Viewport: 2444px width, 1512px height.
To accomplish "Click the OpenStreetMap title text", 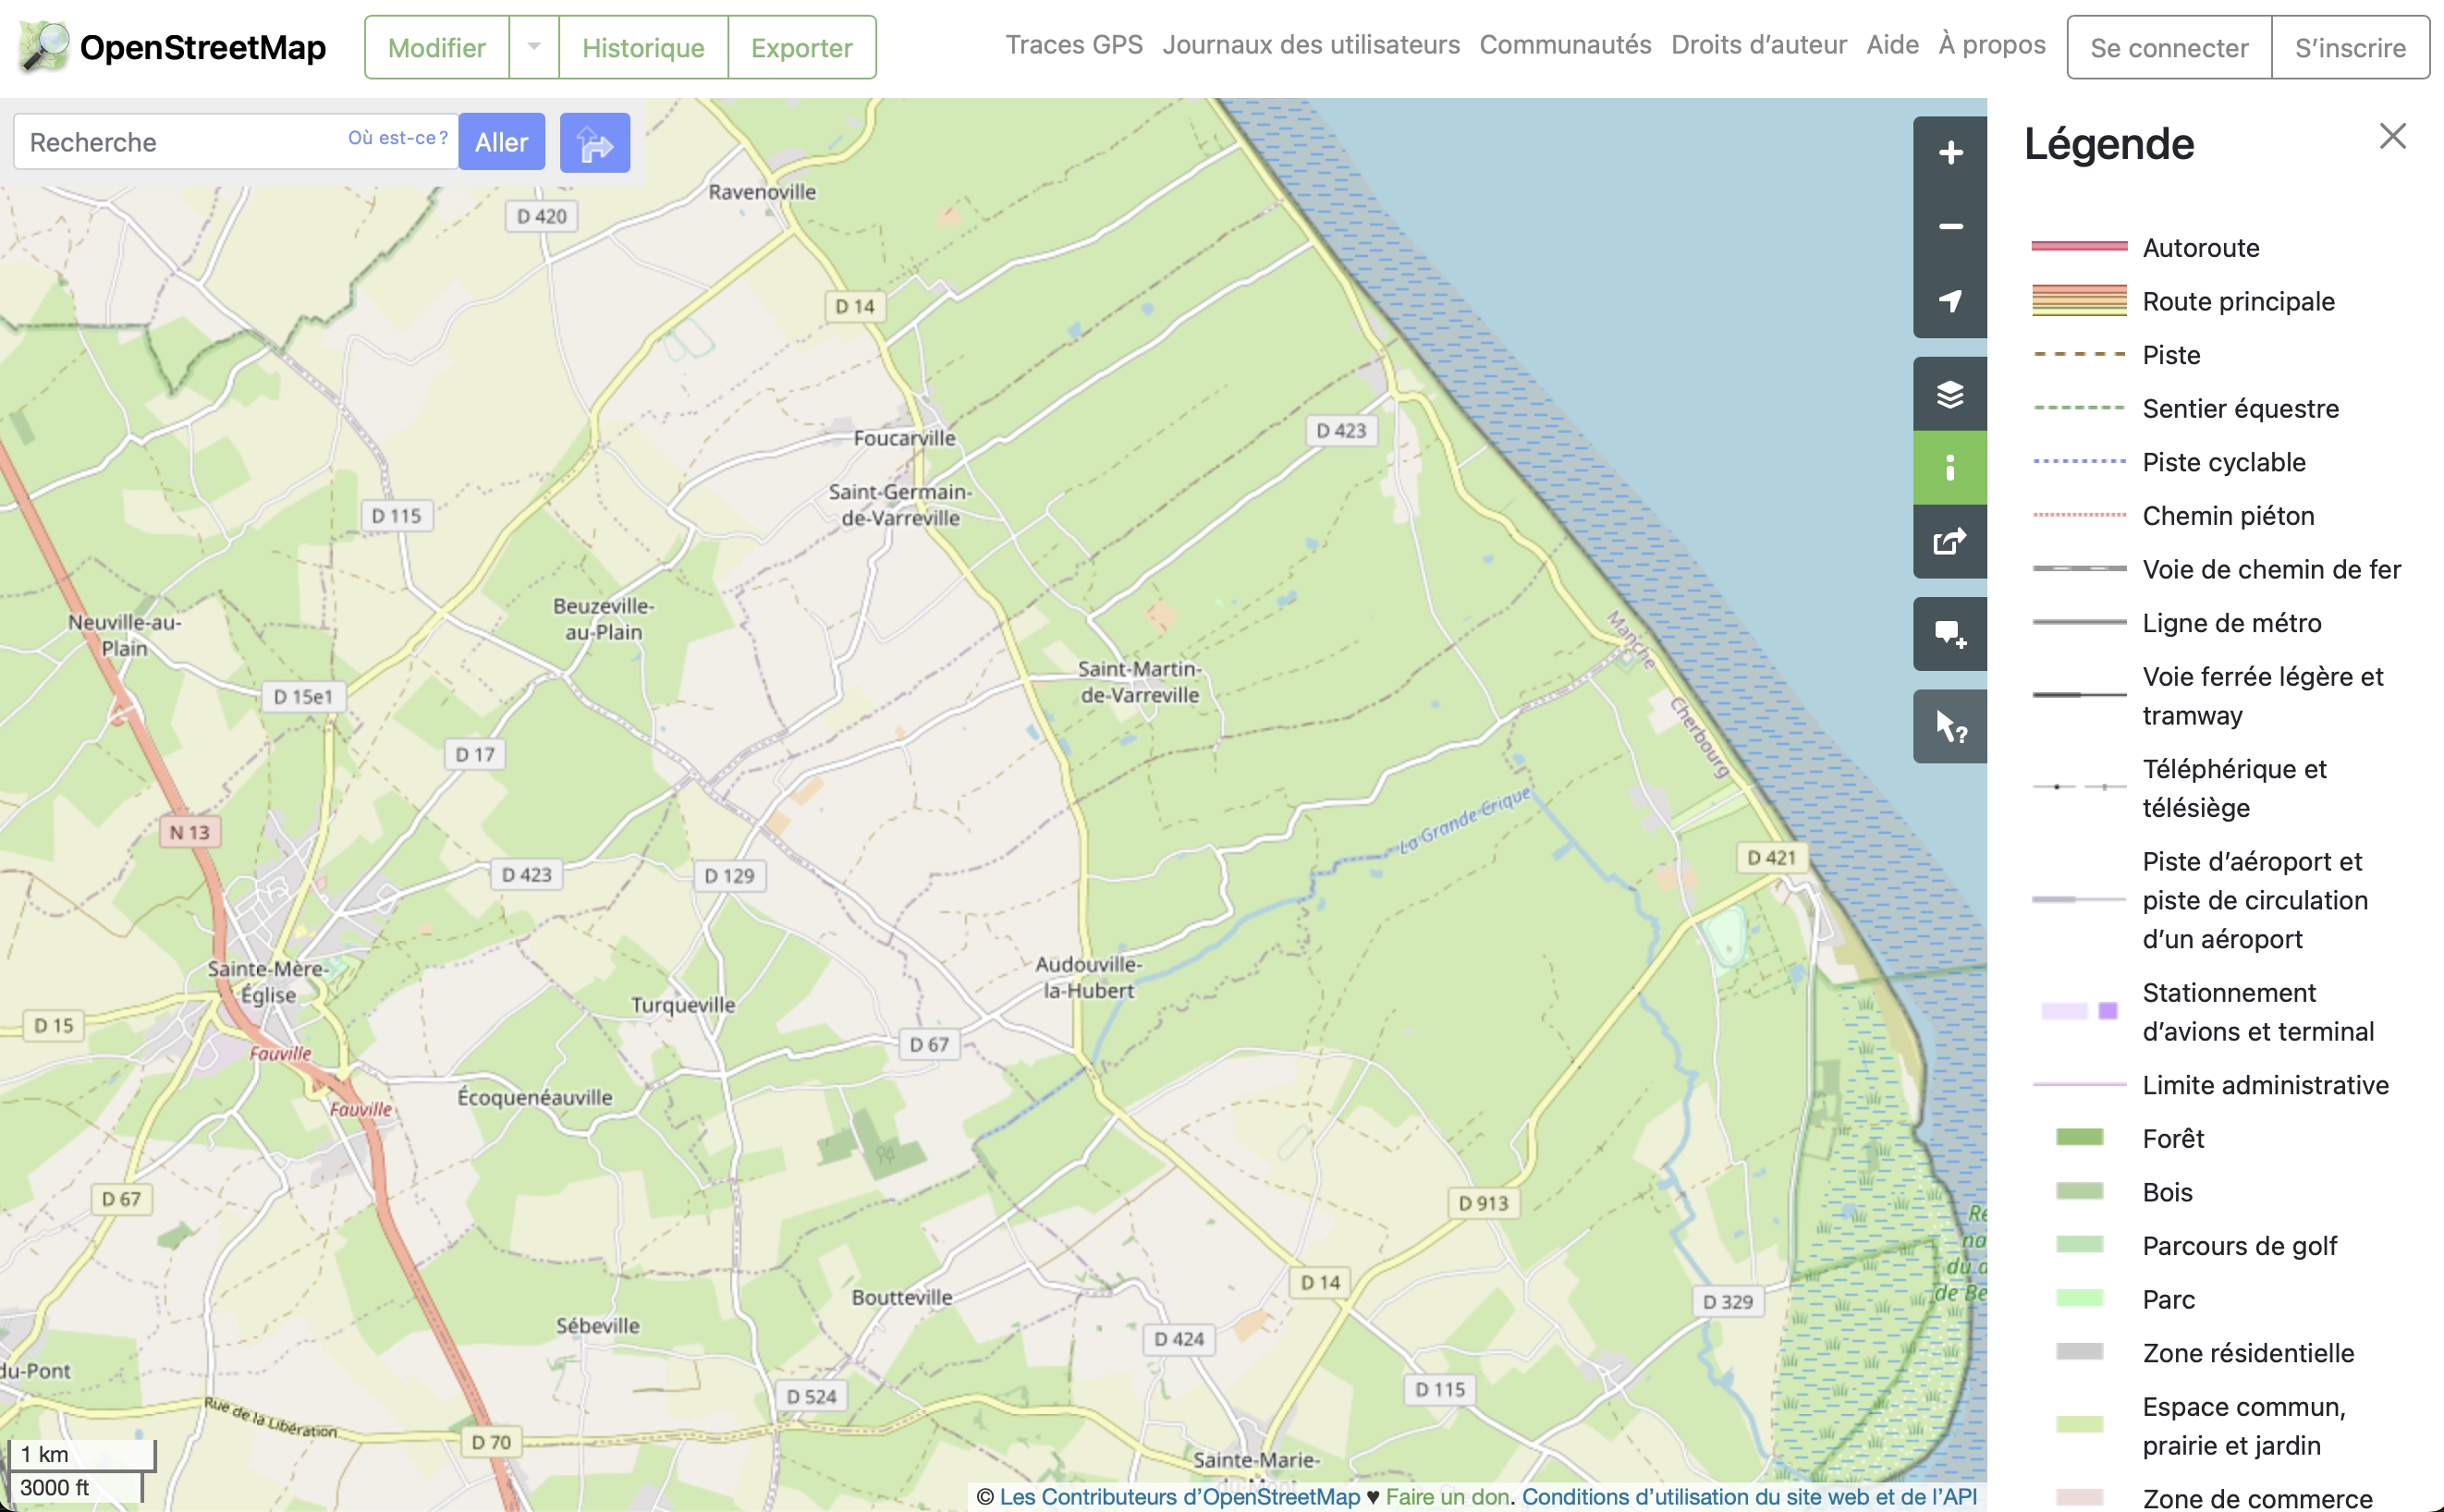I will click(x=203, y=47).
